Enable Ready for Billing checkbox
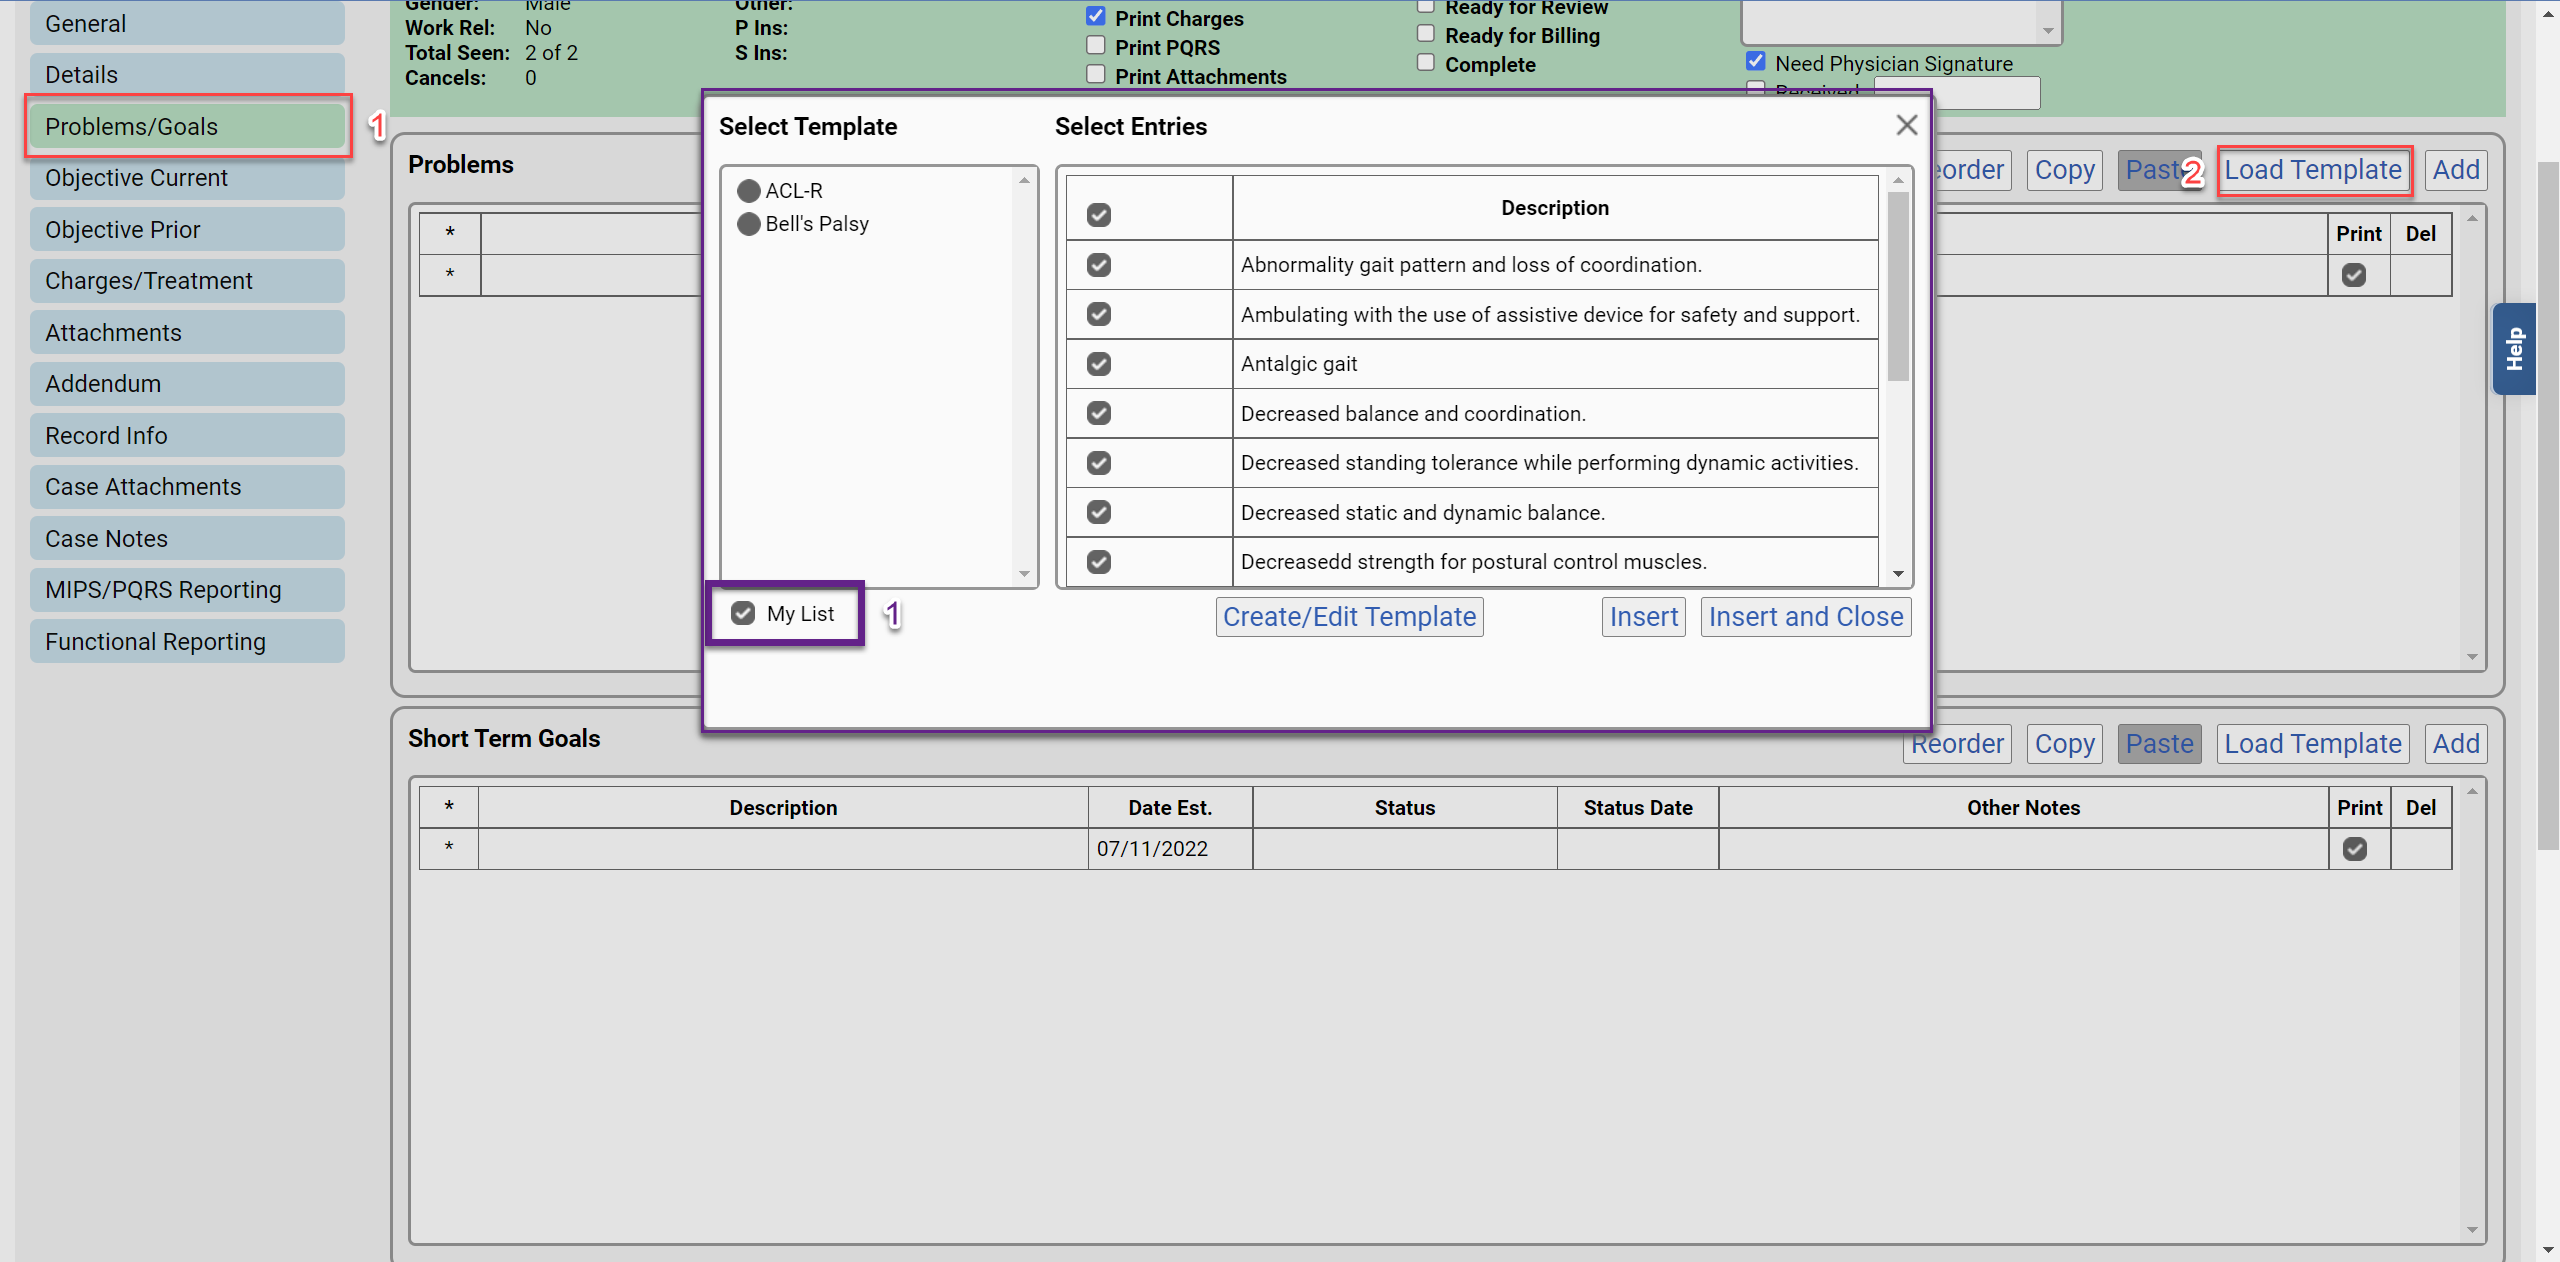The image size is (2560, 1262). pos(1426,34)
